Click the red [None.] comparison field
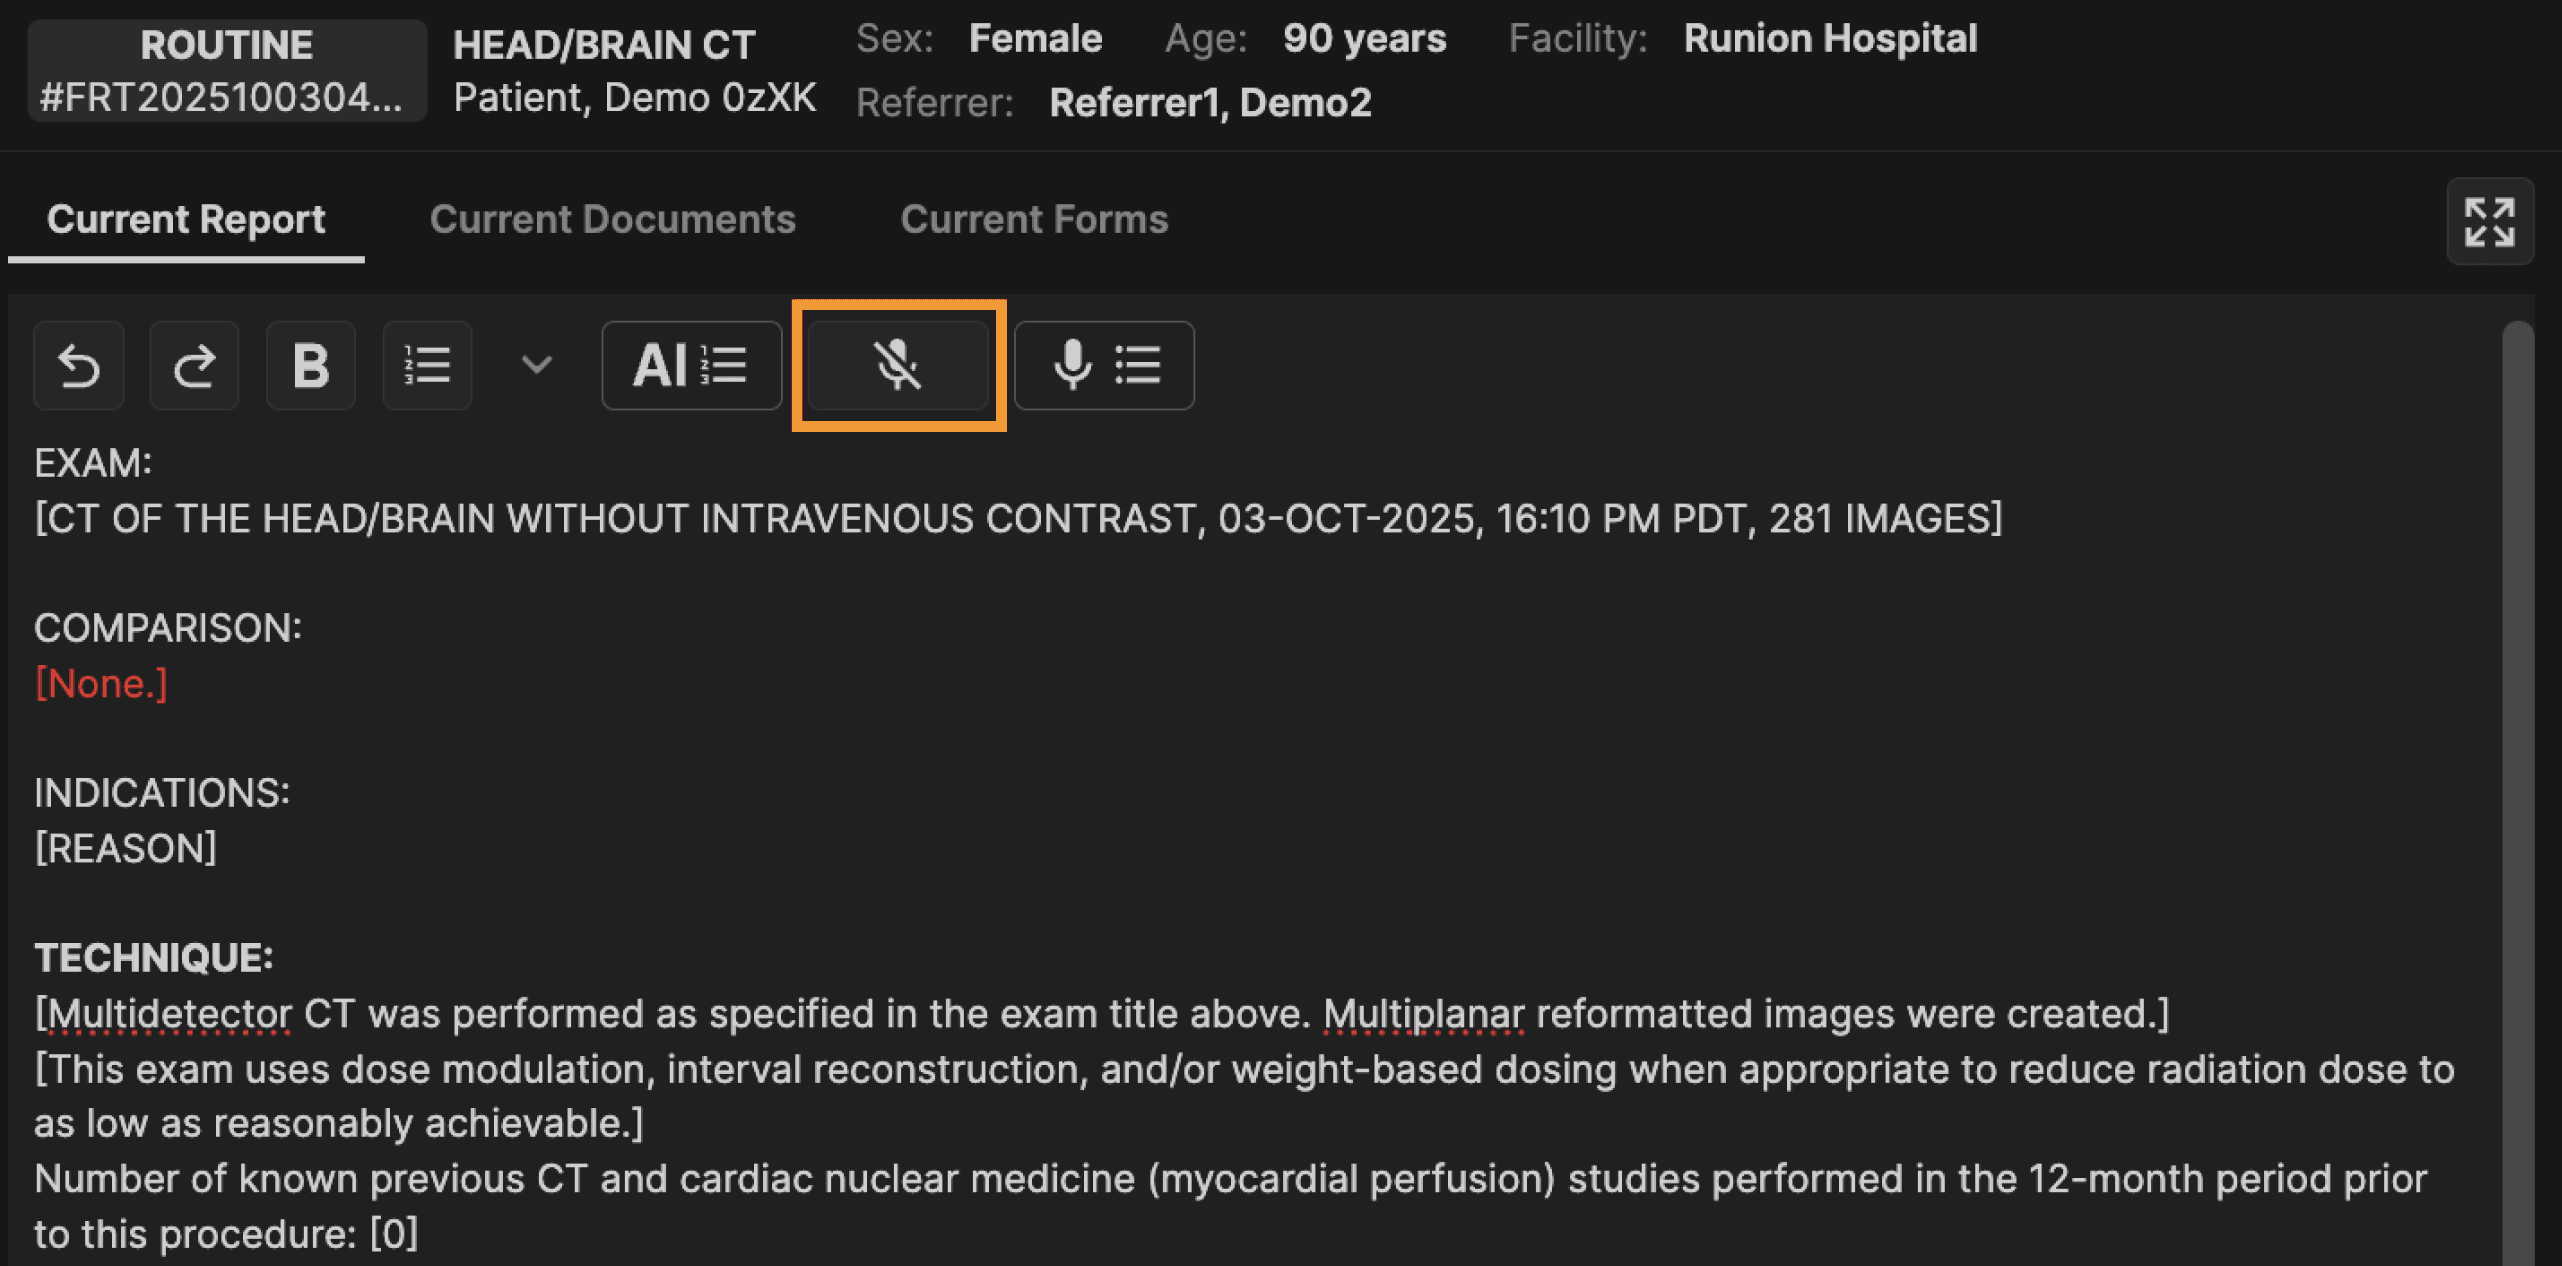The image size is (2562, 1266). click(x=101, y=684)
